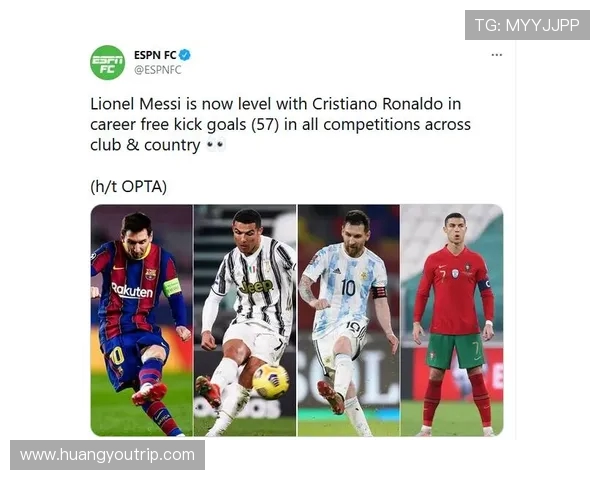View the red number 7 jersey photo
This screenshot has width=600, height=480.
pyautogui.click(x=452, y=320)
